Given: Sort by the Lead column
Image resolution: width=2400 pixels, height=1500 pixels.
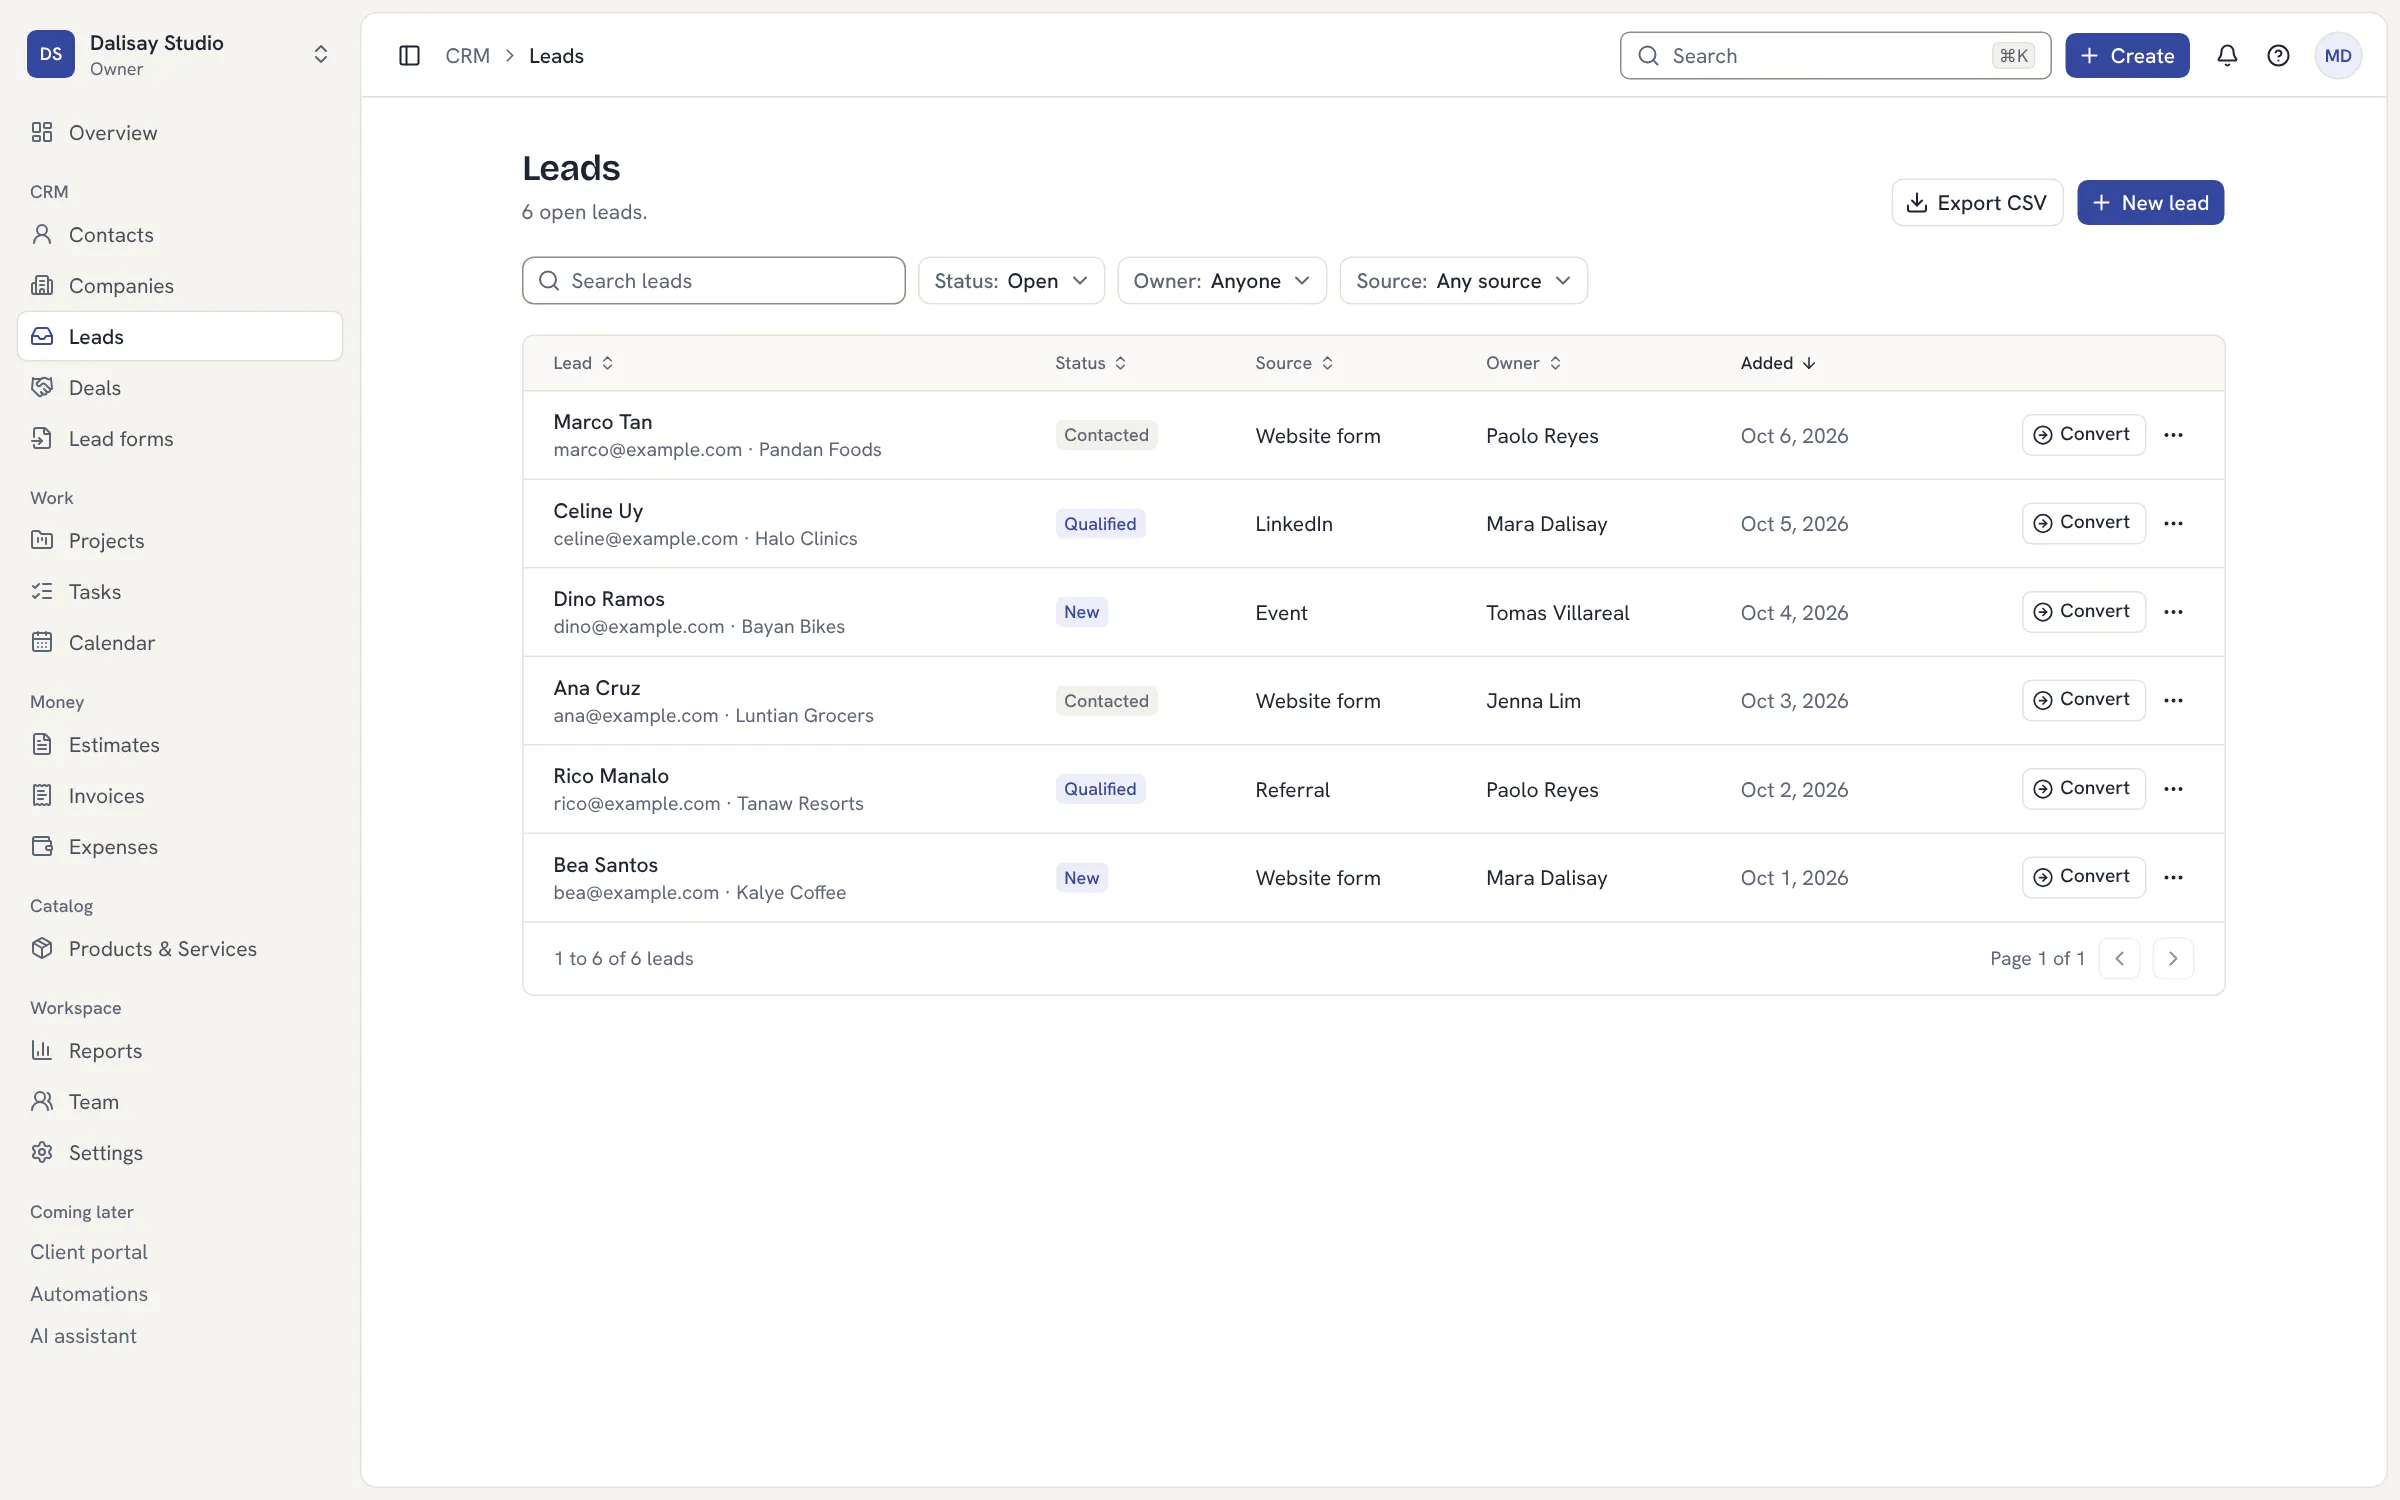Looking at the screenshot, I should pos(583,363).
